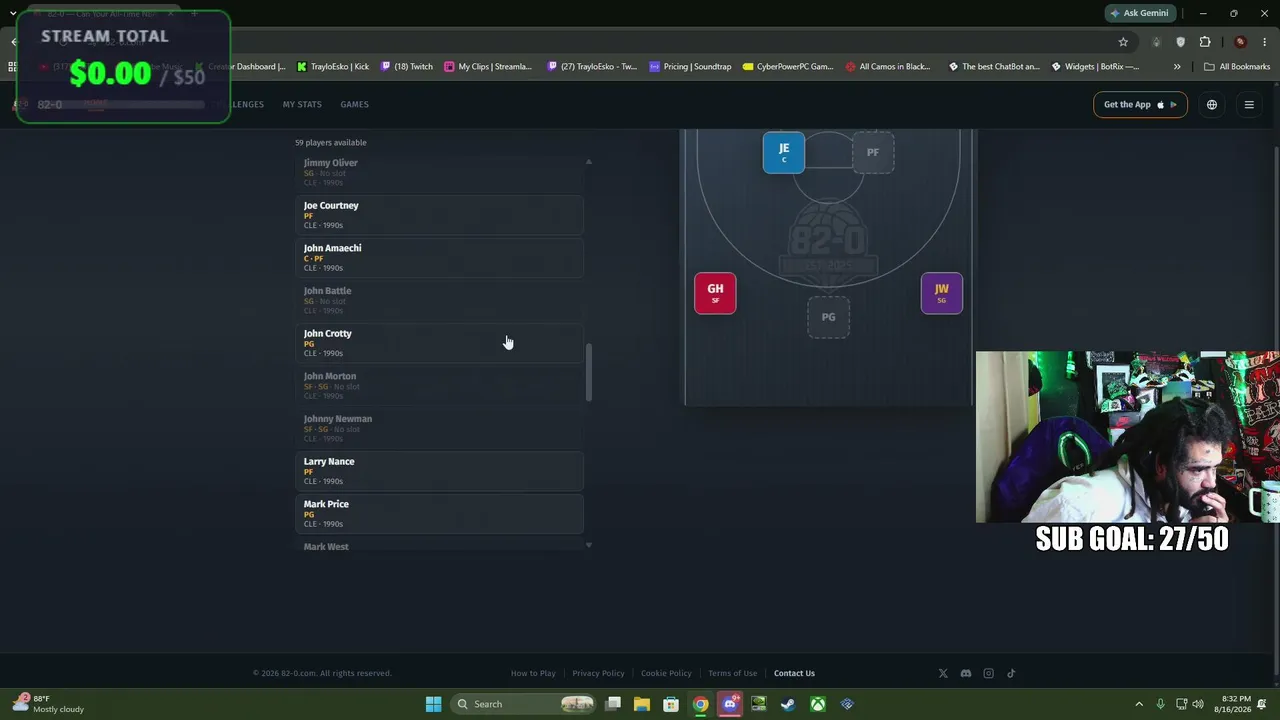1280x720 pixels.
Task: Launch File Explorer from the taskbar
Action: pyautogui.click(x=642, y=704)
